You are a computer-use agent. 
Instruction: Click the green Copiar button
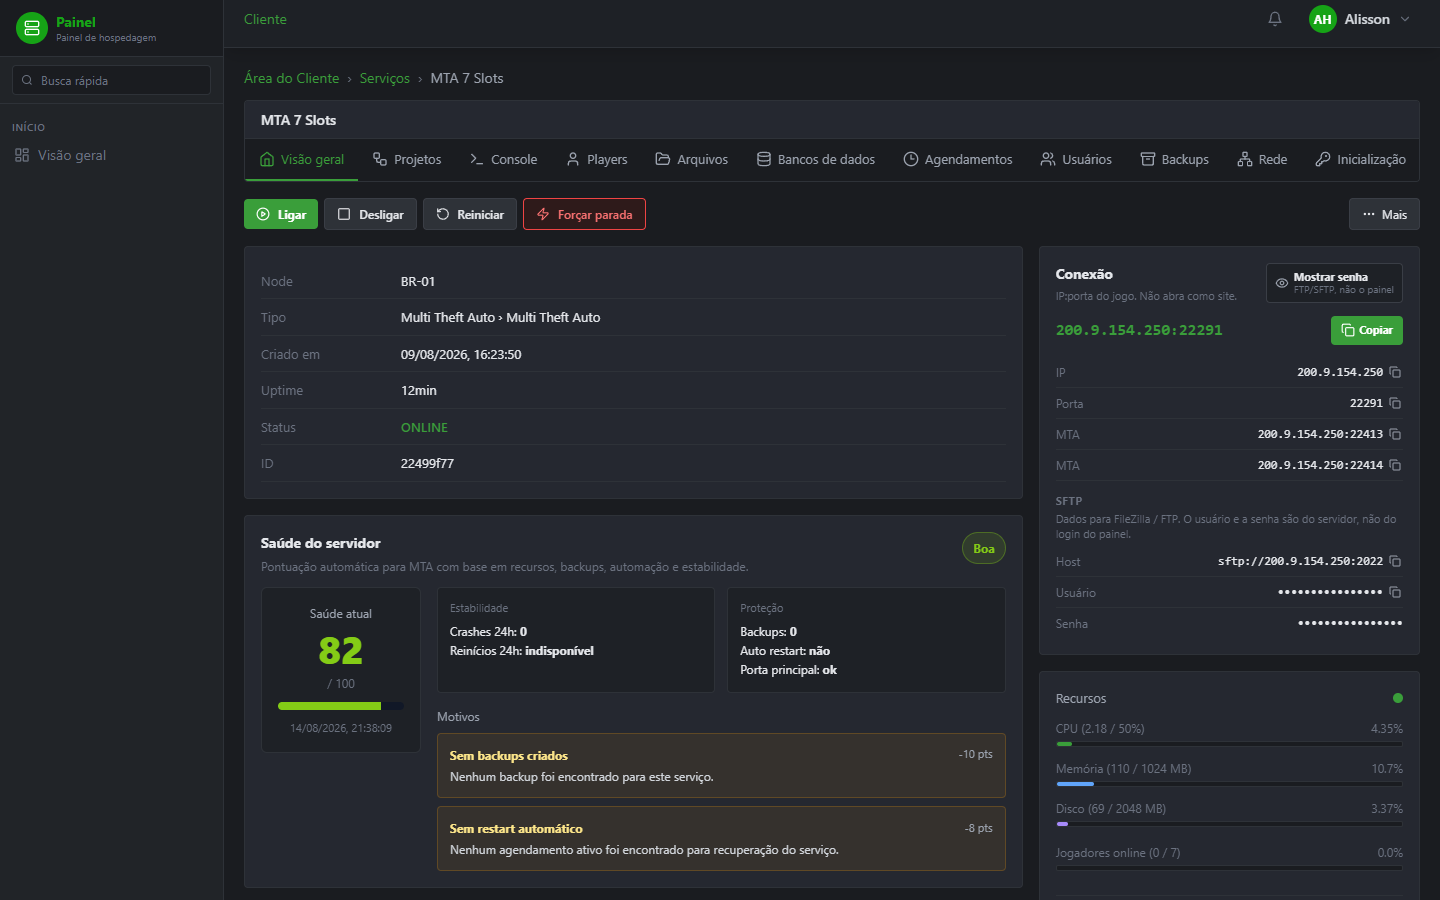pyautogui.click(x=1366, y=330)
